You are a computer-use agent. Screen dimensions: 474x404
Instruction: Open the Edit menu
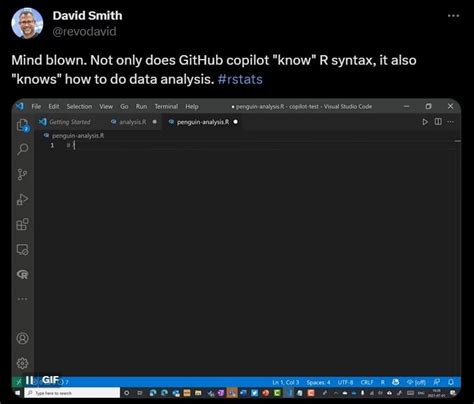[54, 106]
